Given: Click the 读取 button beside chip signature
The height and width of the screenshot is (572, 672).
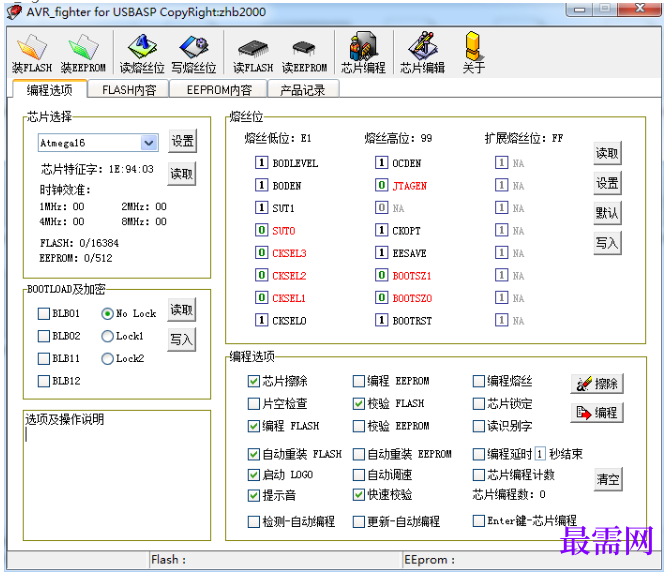Looking at the screenshot, I should click(x=182, y=174).
